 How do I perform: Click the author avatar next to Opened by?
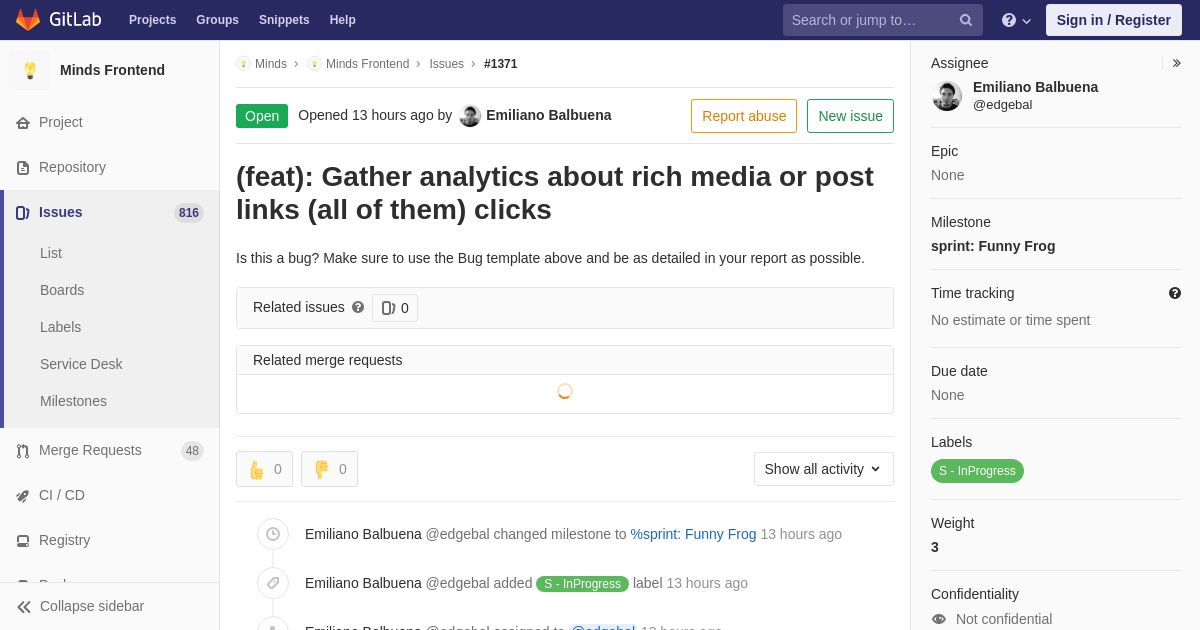click(x=470, y=116)
